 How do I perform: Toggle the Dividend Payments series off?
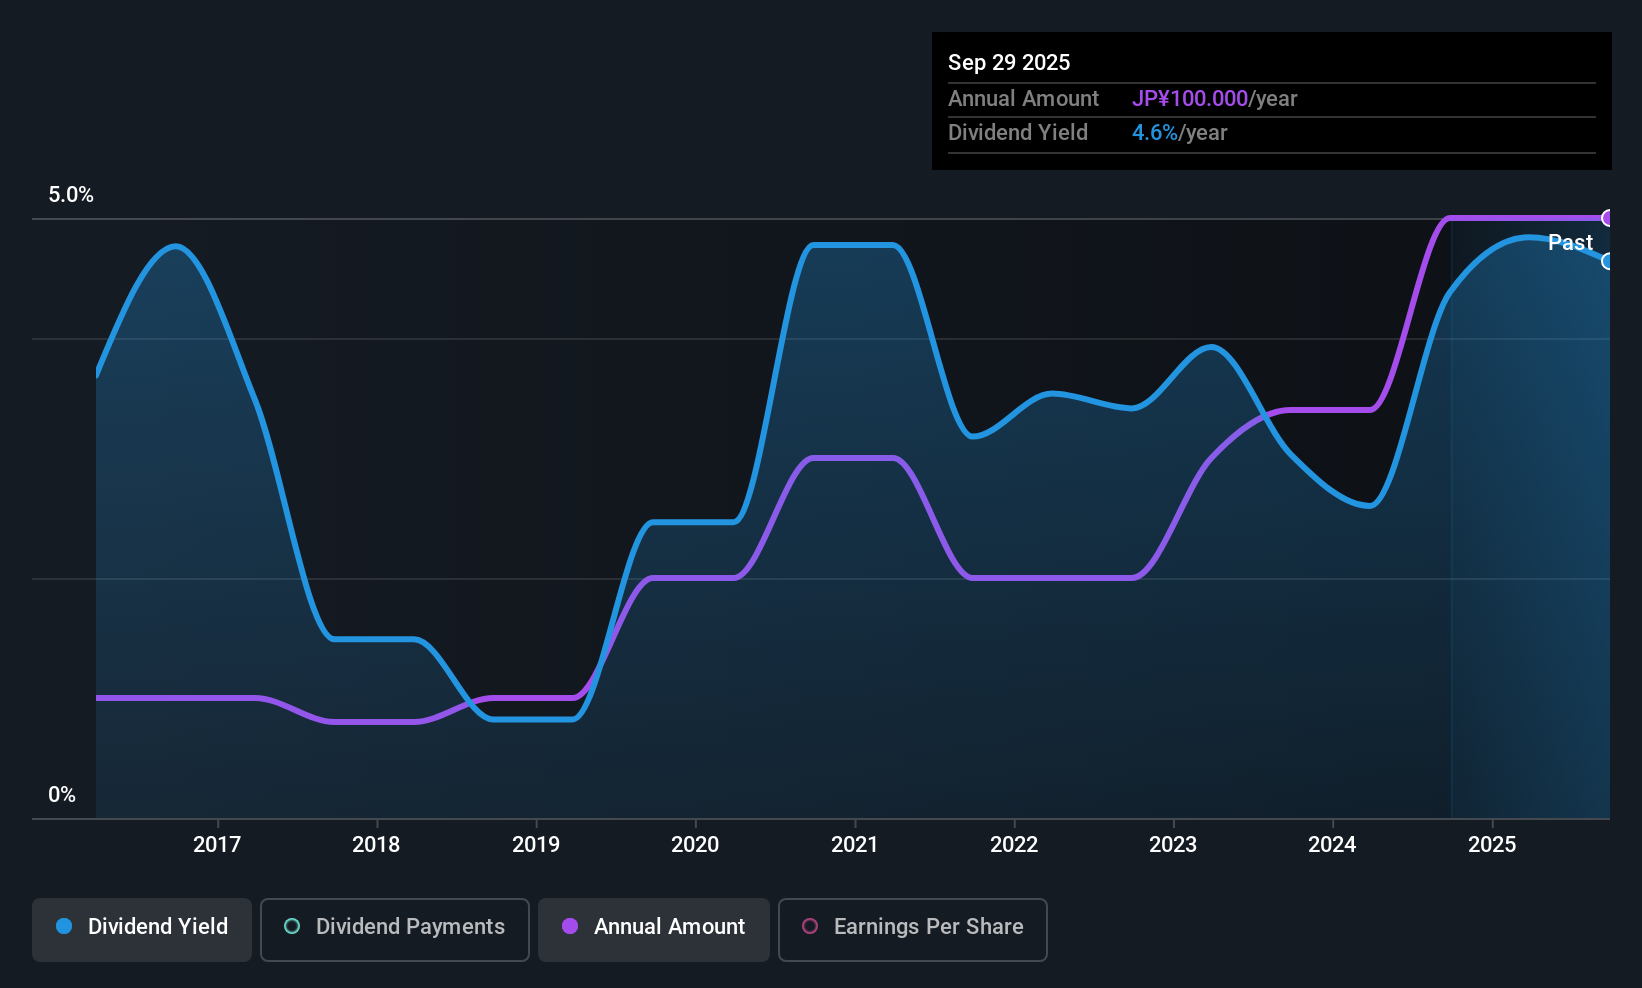(394, 928)
